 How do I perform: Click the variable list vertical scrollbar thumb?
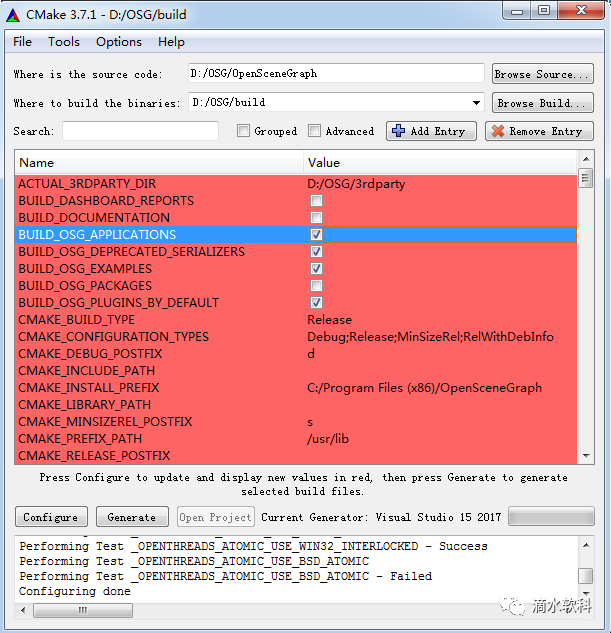pyautogui.click(x=586, y=178)
